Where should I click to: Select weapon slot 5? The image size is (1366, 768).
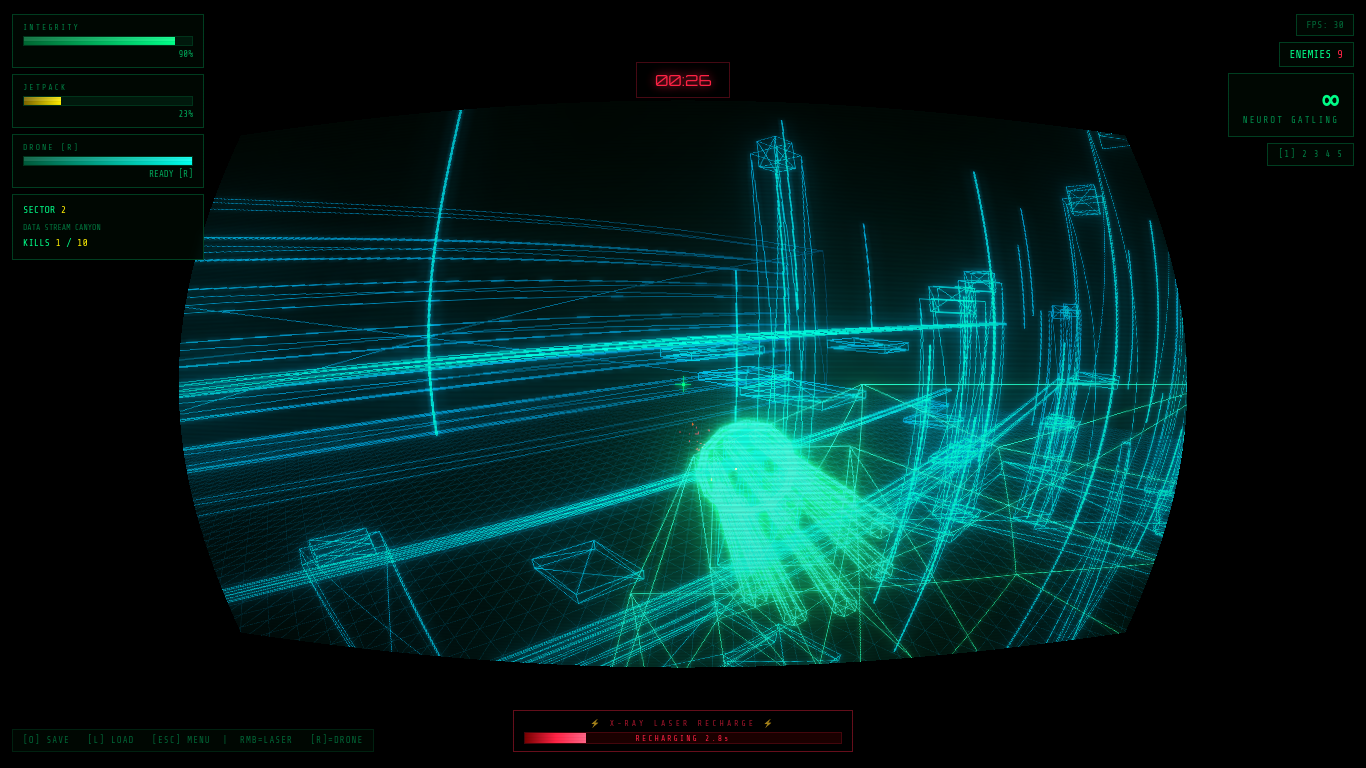1340,154
